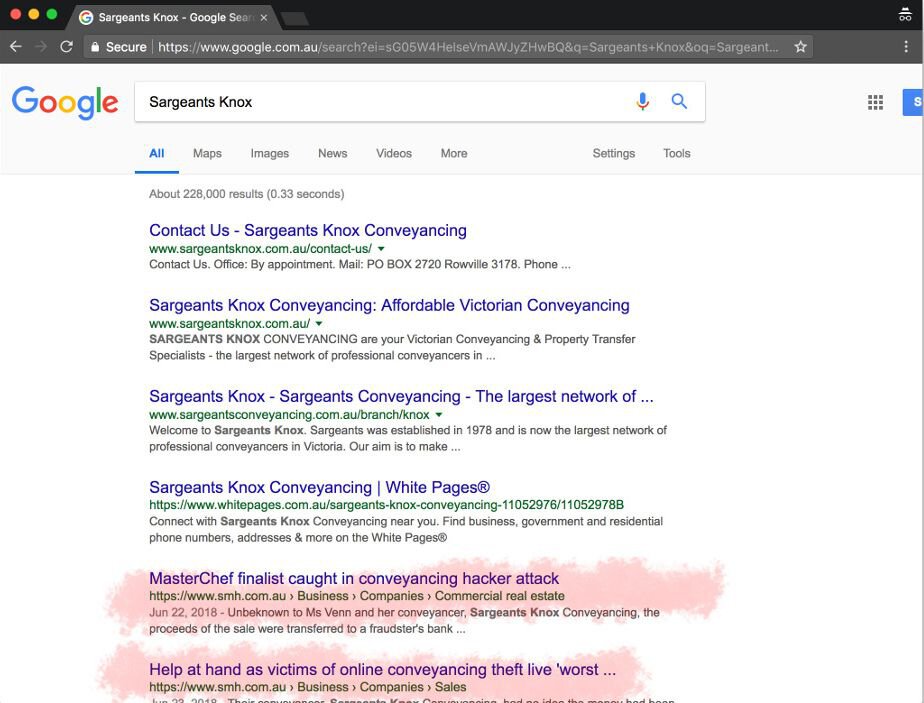Bookmark this page with the star icon

tap(800, 47)
